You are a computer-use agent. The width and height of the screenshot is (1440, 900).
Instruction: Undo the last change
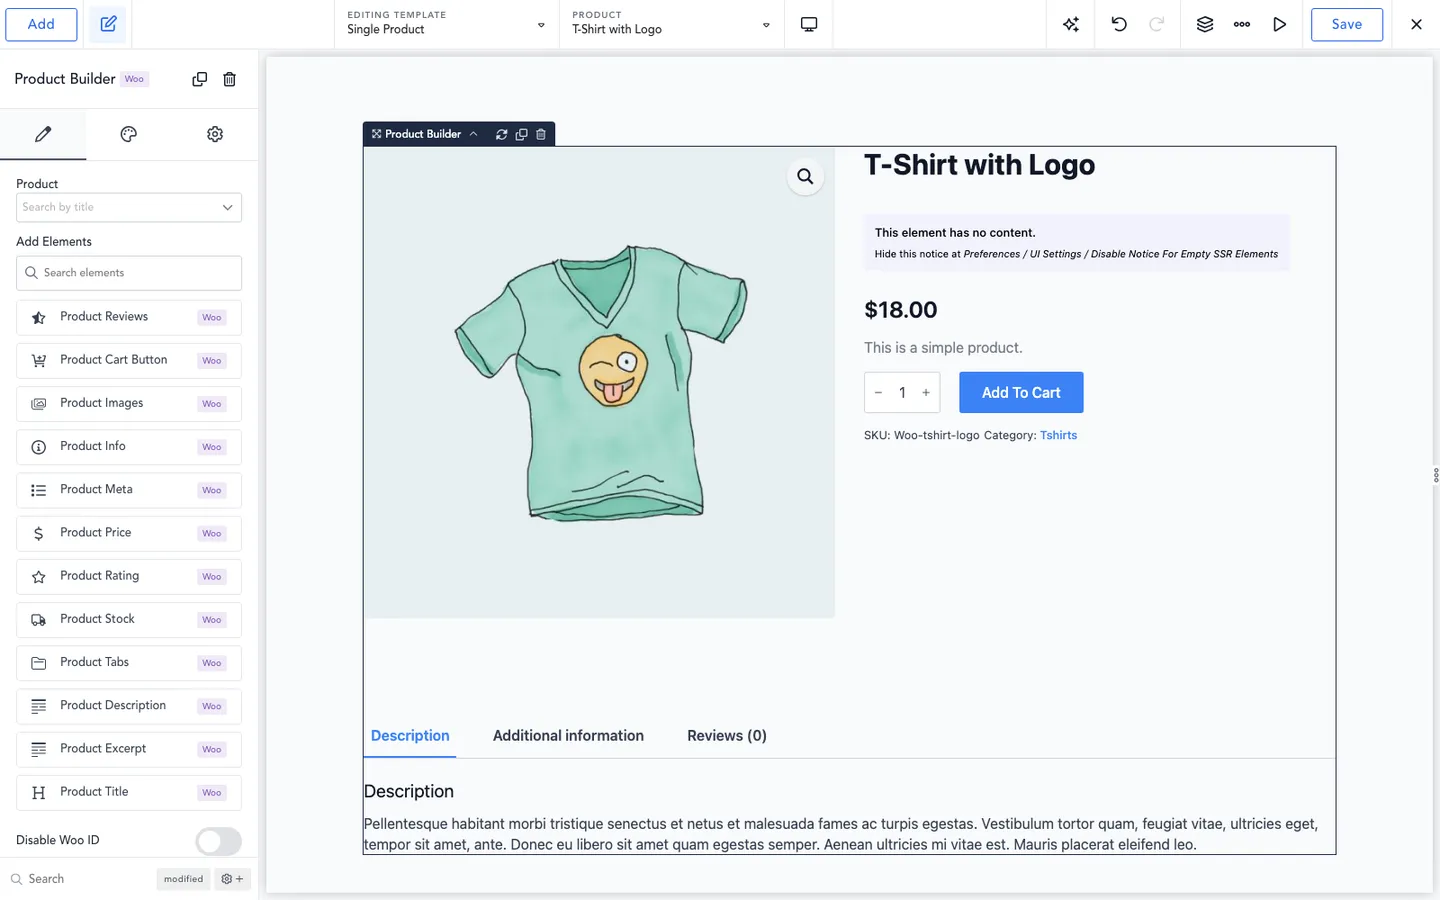(1119, 24)
